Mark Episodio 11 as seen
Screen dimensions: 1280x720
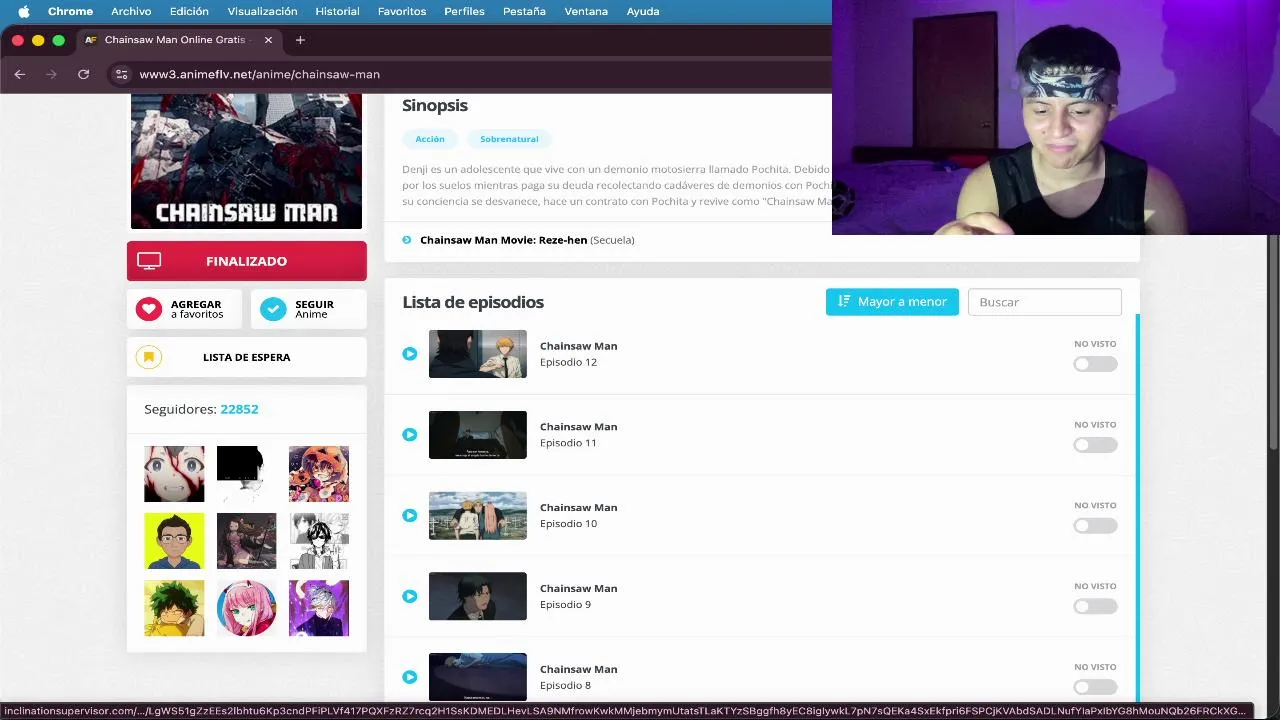coord(1095,445)
